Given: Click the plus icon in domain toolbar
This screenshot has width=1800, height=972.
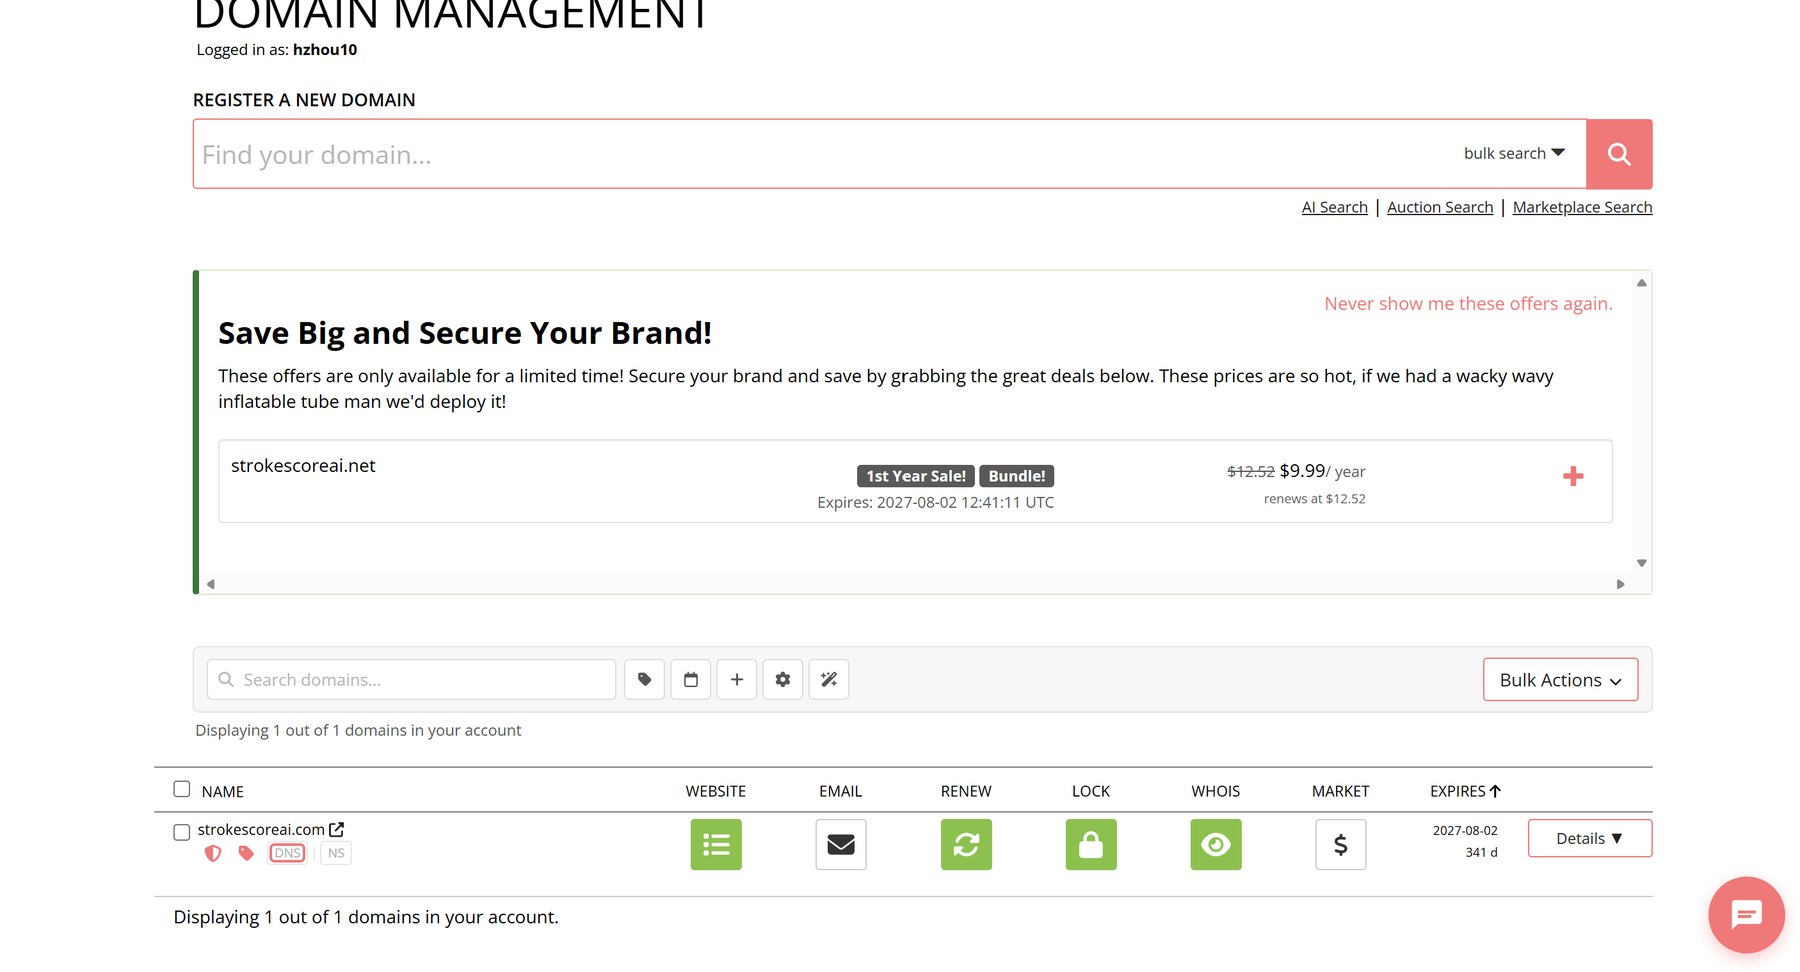Looking at the screenshot, I should 736,680.
